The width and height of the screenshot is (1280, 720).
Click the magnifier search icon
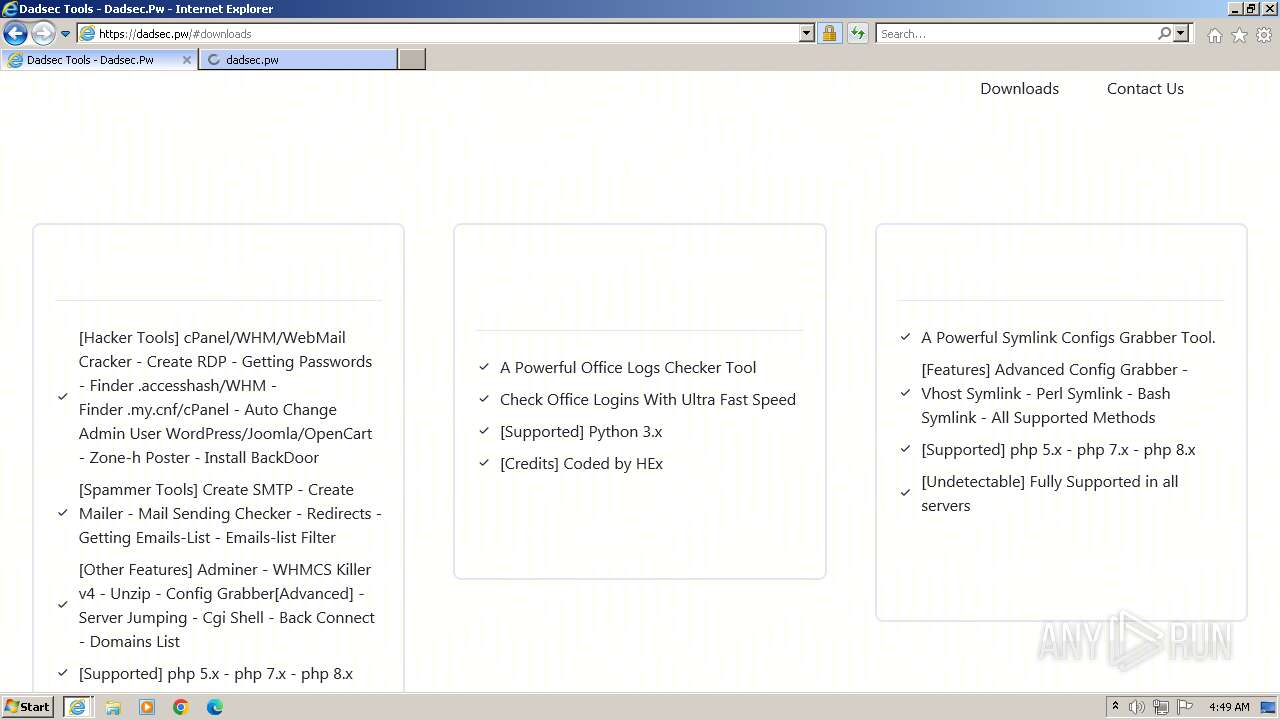click(1164, 34)
